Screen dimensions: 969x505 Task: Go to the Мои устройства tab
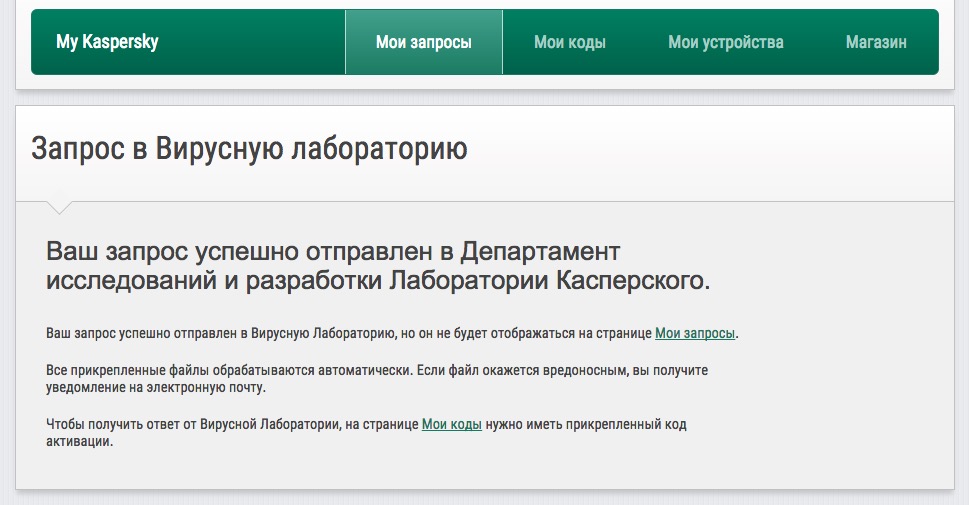click(x=726, y=42)
